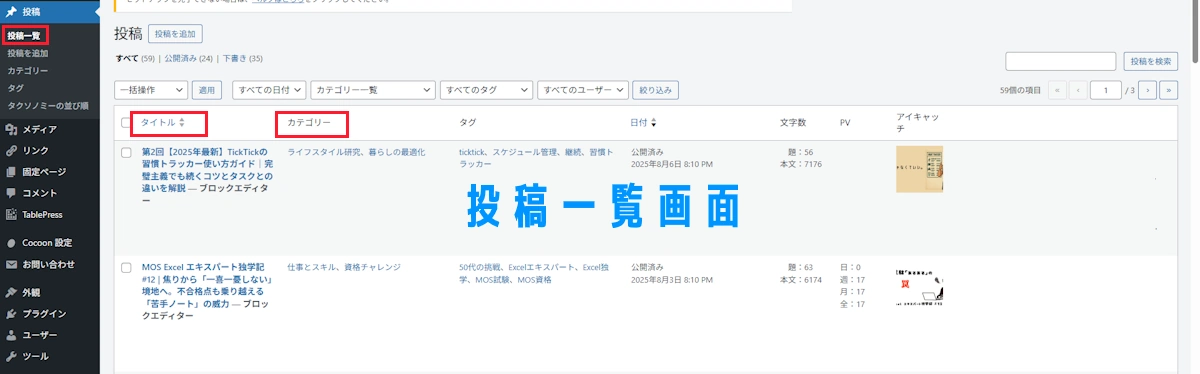Click the 投稿を追加 button beside page title

(x=175, y=35)
